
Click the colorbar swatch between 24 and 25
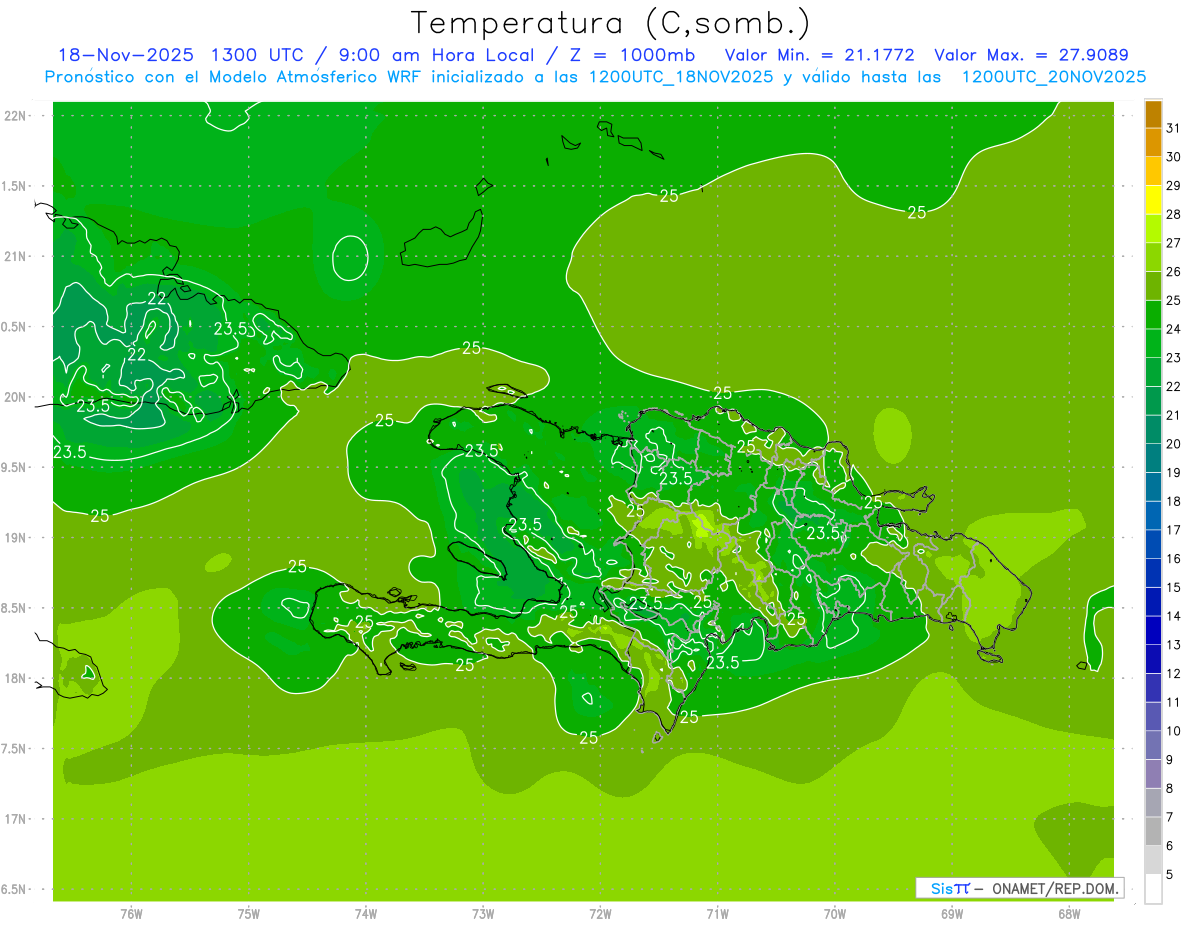click(x=1153, y=315)
